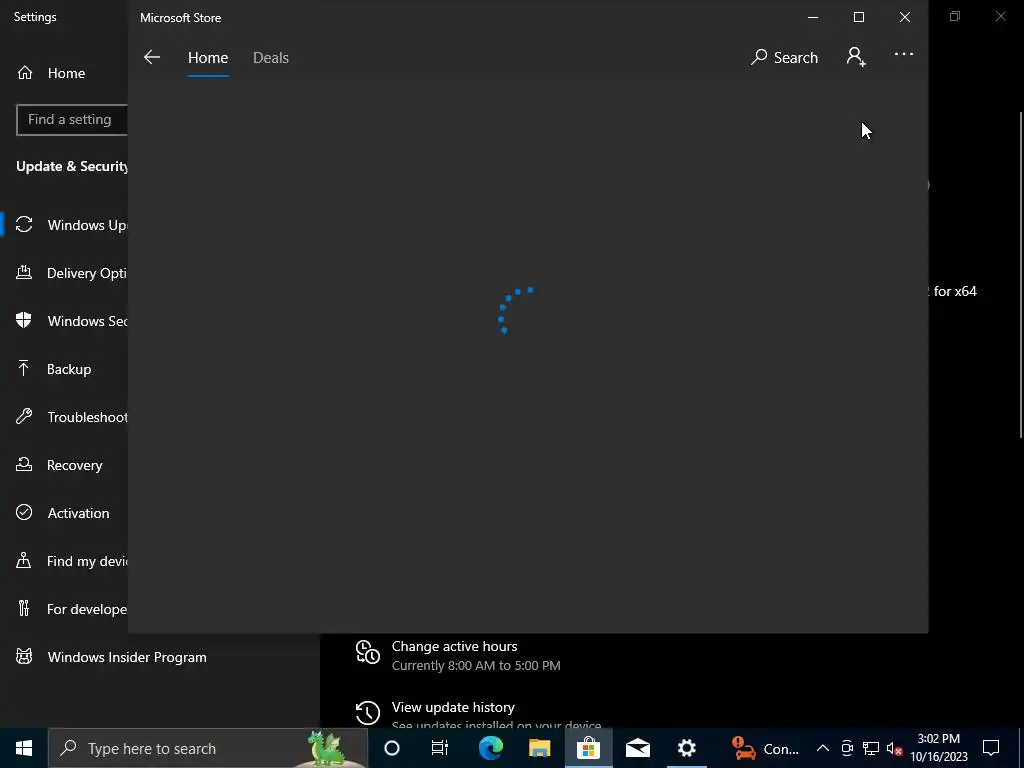Viewport: 1024px width, 768px height.
Task: Click the Change active hours clock icon
Action: tap(368, 652)
